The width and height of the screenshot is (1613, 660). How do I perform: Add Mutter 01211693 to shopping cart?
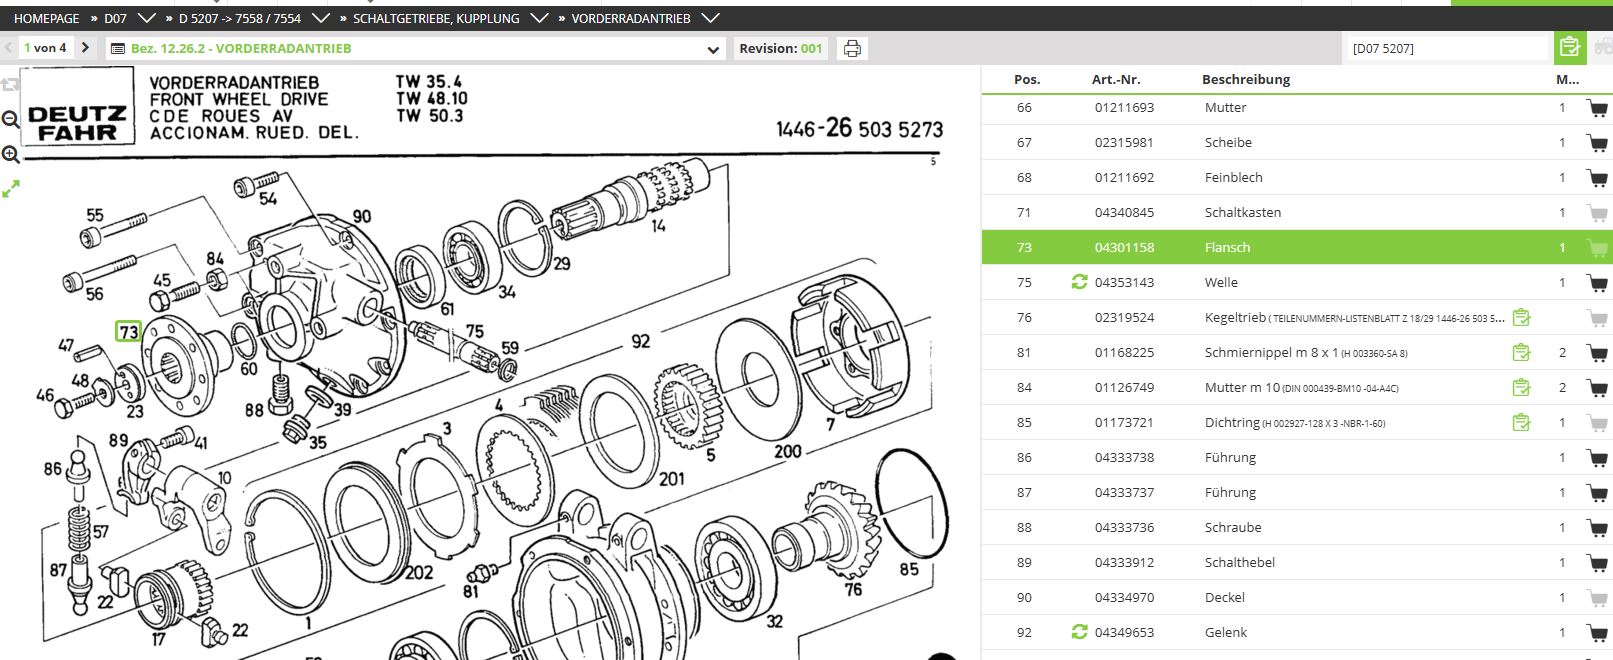tap(1596, 108)
